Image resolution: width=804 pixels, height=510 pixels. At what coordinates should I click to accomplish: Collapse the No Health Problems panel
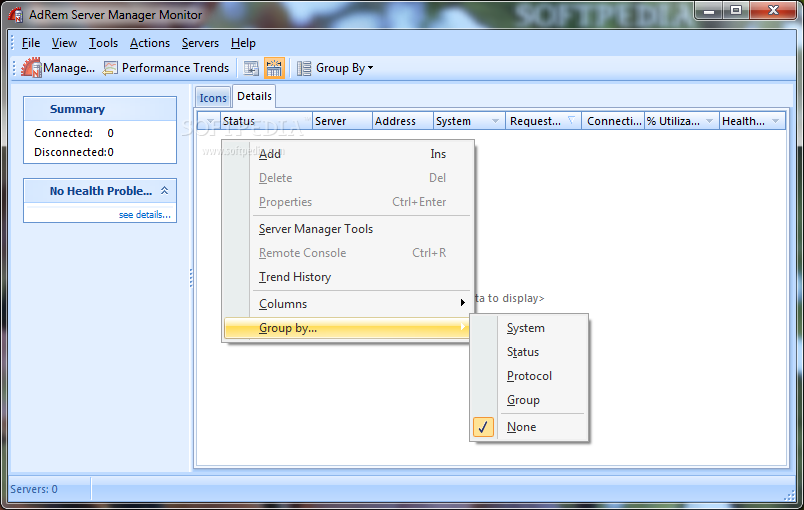164,190
